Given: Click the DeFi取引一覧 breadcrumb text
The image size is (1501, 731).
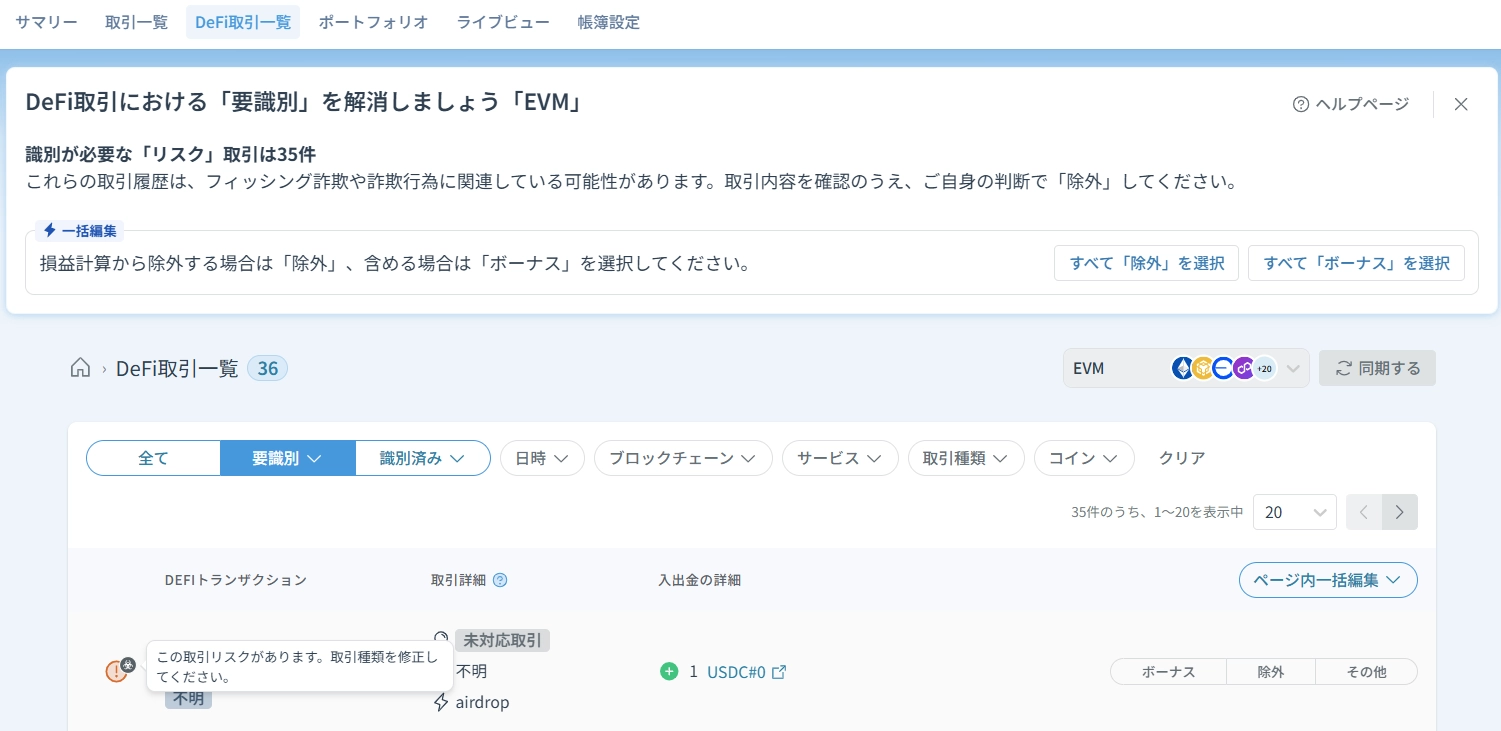Looking at the screenshot, I should tap(177, 368).
